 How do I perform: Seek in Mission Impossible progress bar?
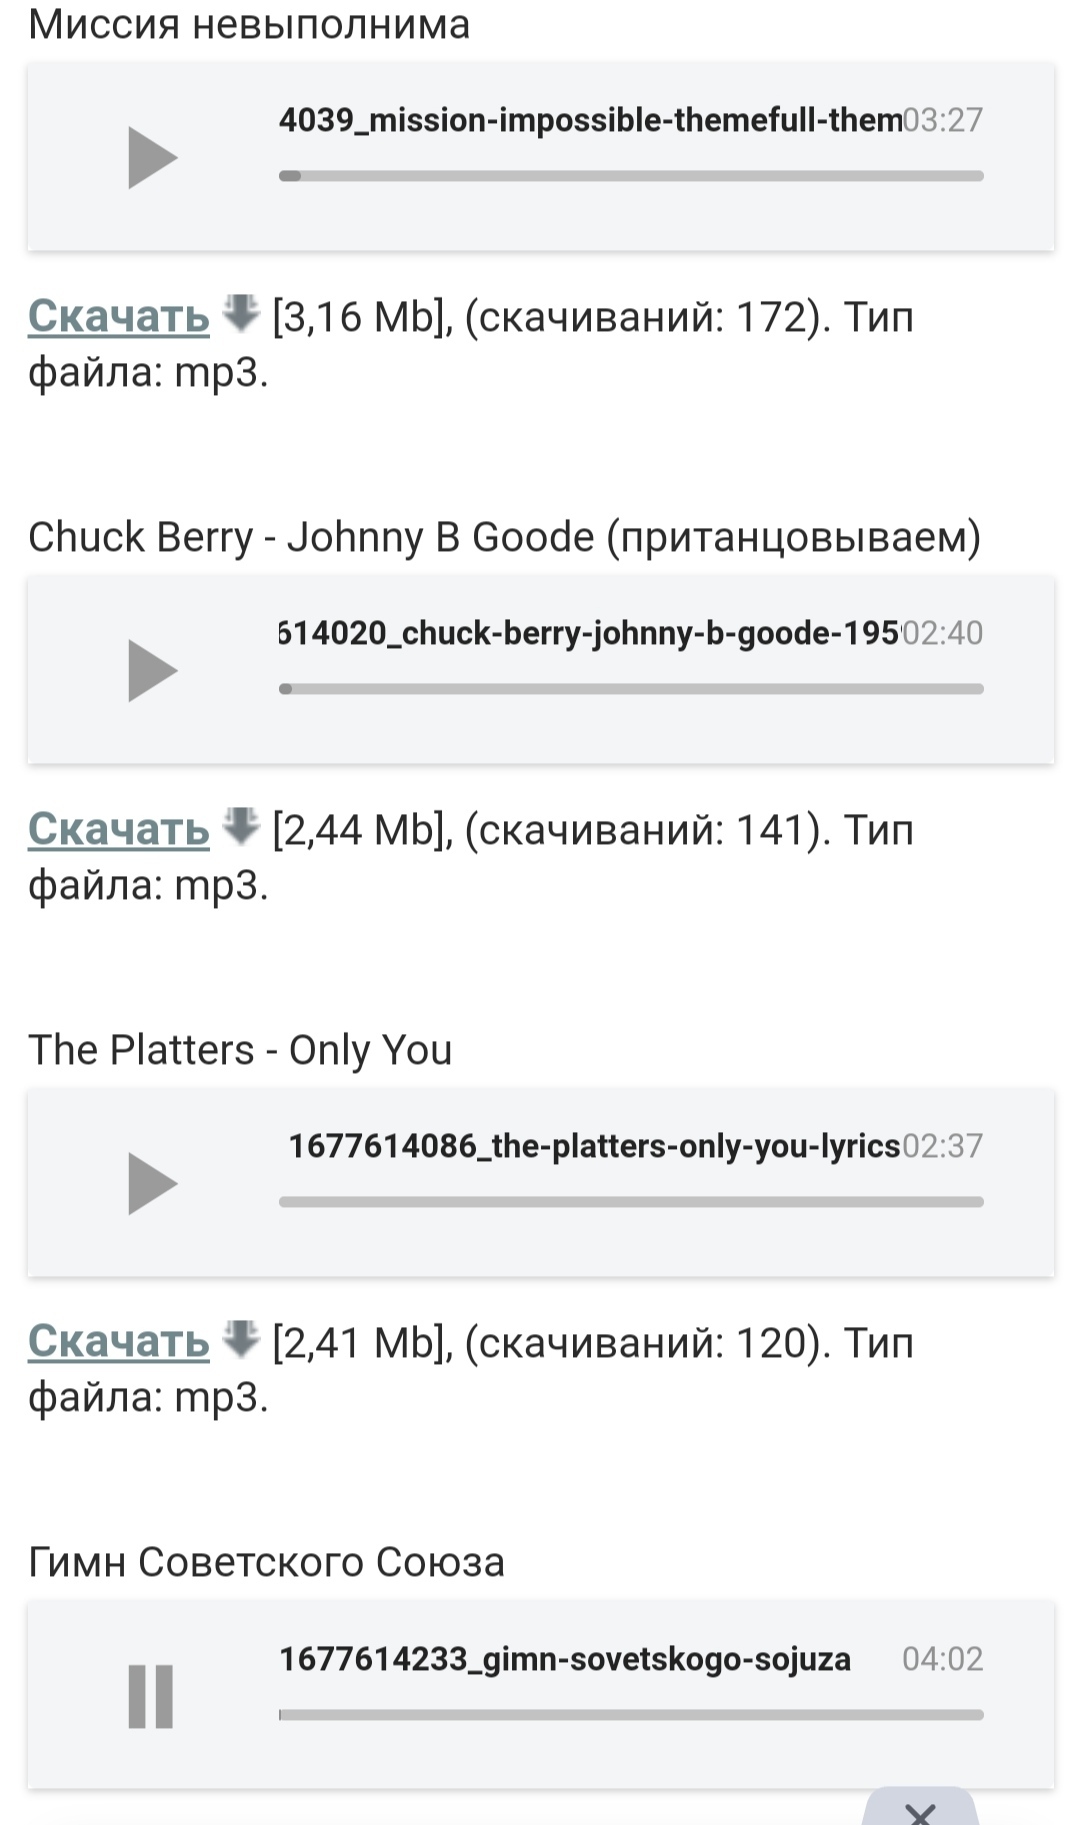tap(631, 176)
